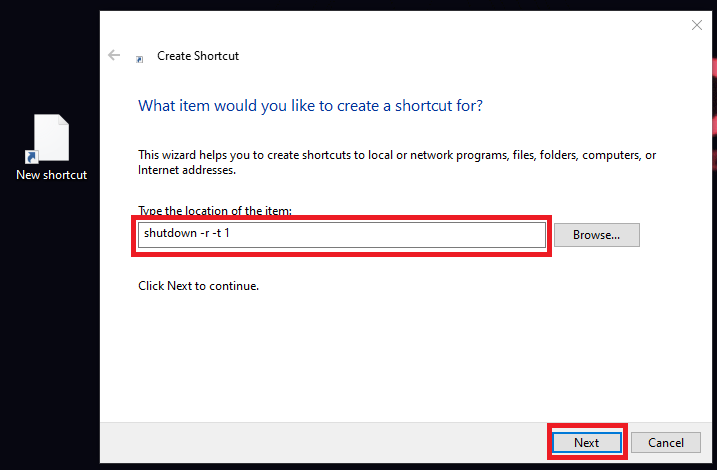
Task: Focus the item location text box
Action: point(342,235)
